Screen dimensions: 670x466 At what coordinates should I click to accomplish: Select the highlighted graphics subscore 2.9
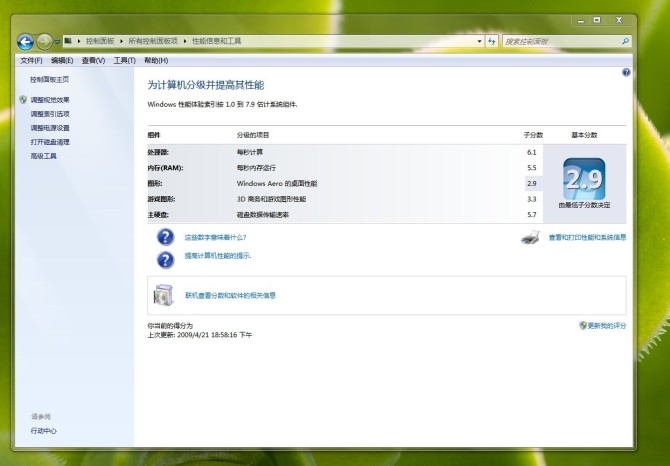[532, 184]
